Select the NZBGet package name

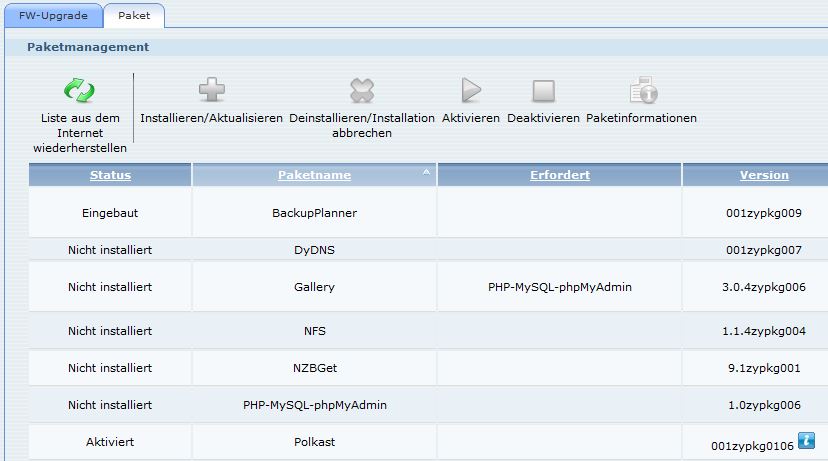[x=315, y=368]
